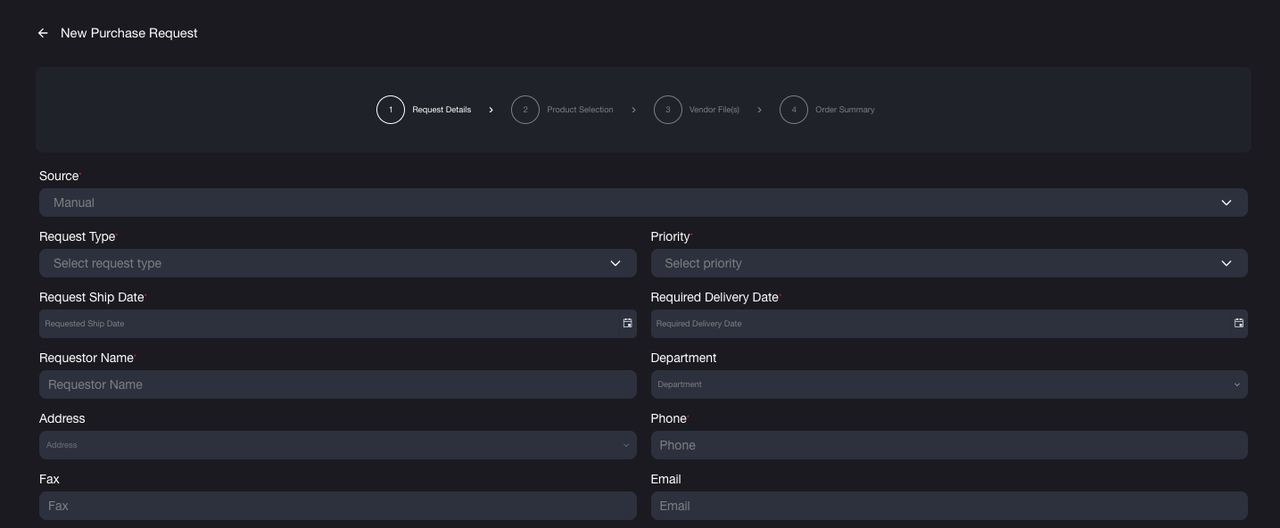The height and width of the screenshot is (528, 1280).
Task: Select the Vendor File(s) step label
Action: (714, 110)
